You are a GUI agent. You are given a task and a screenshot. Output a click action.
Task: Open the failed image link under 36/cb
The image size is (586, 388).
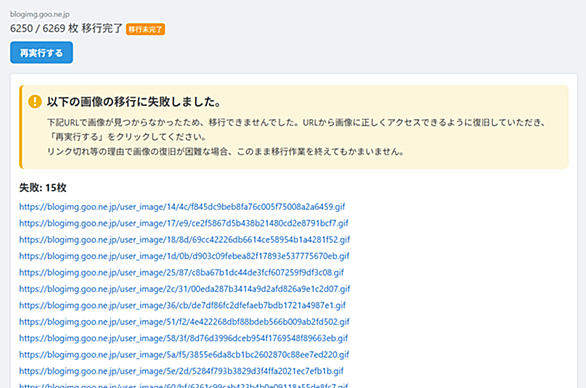[x=182, y=305]
